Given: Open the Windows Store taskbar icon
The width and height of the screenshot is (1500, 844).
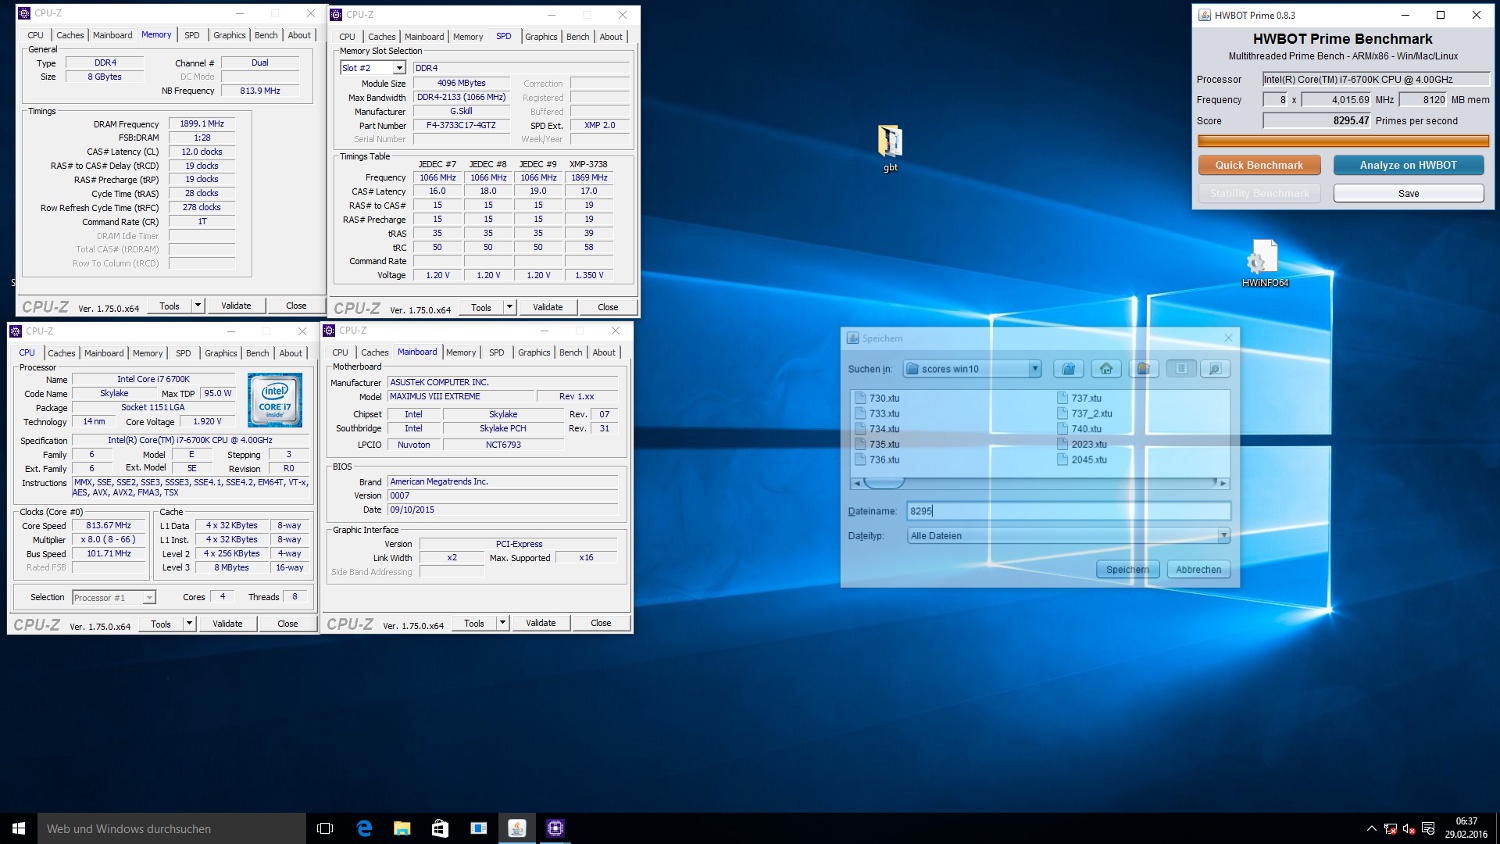Looking at the screenshot, I should pyautogui.click(x=440, y=828).
